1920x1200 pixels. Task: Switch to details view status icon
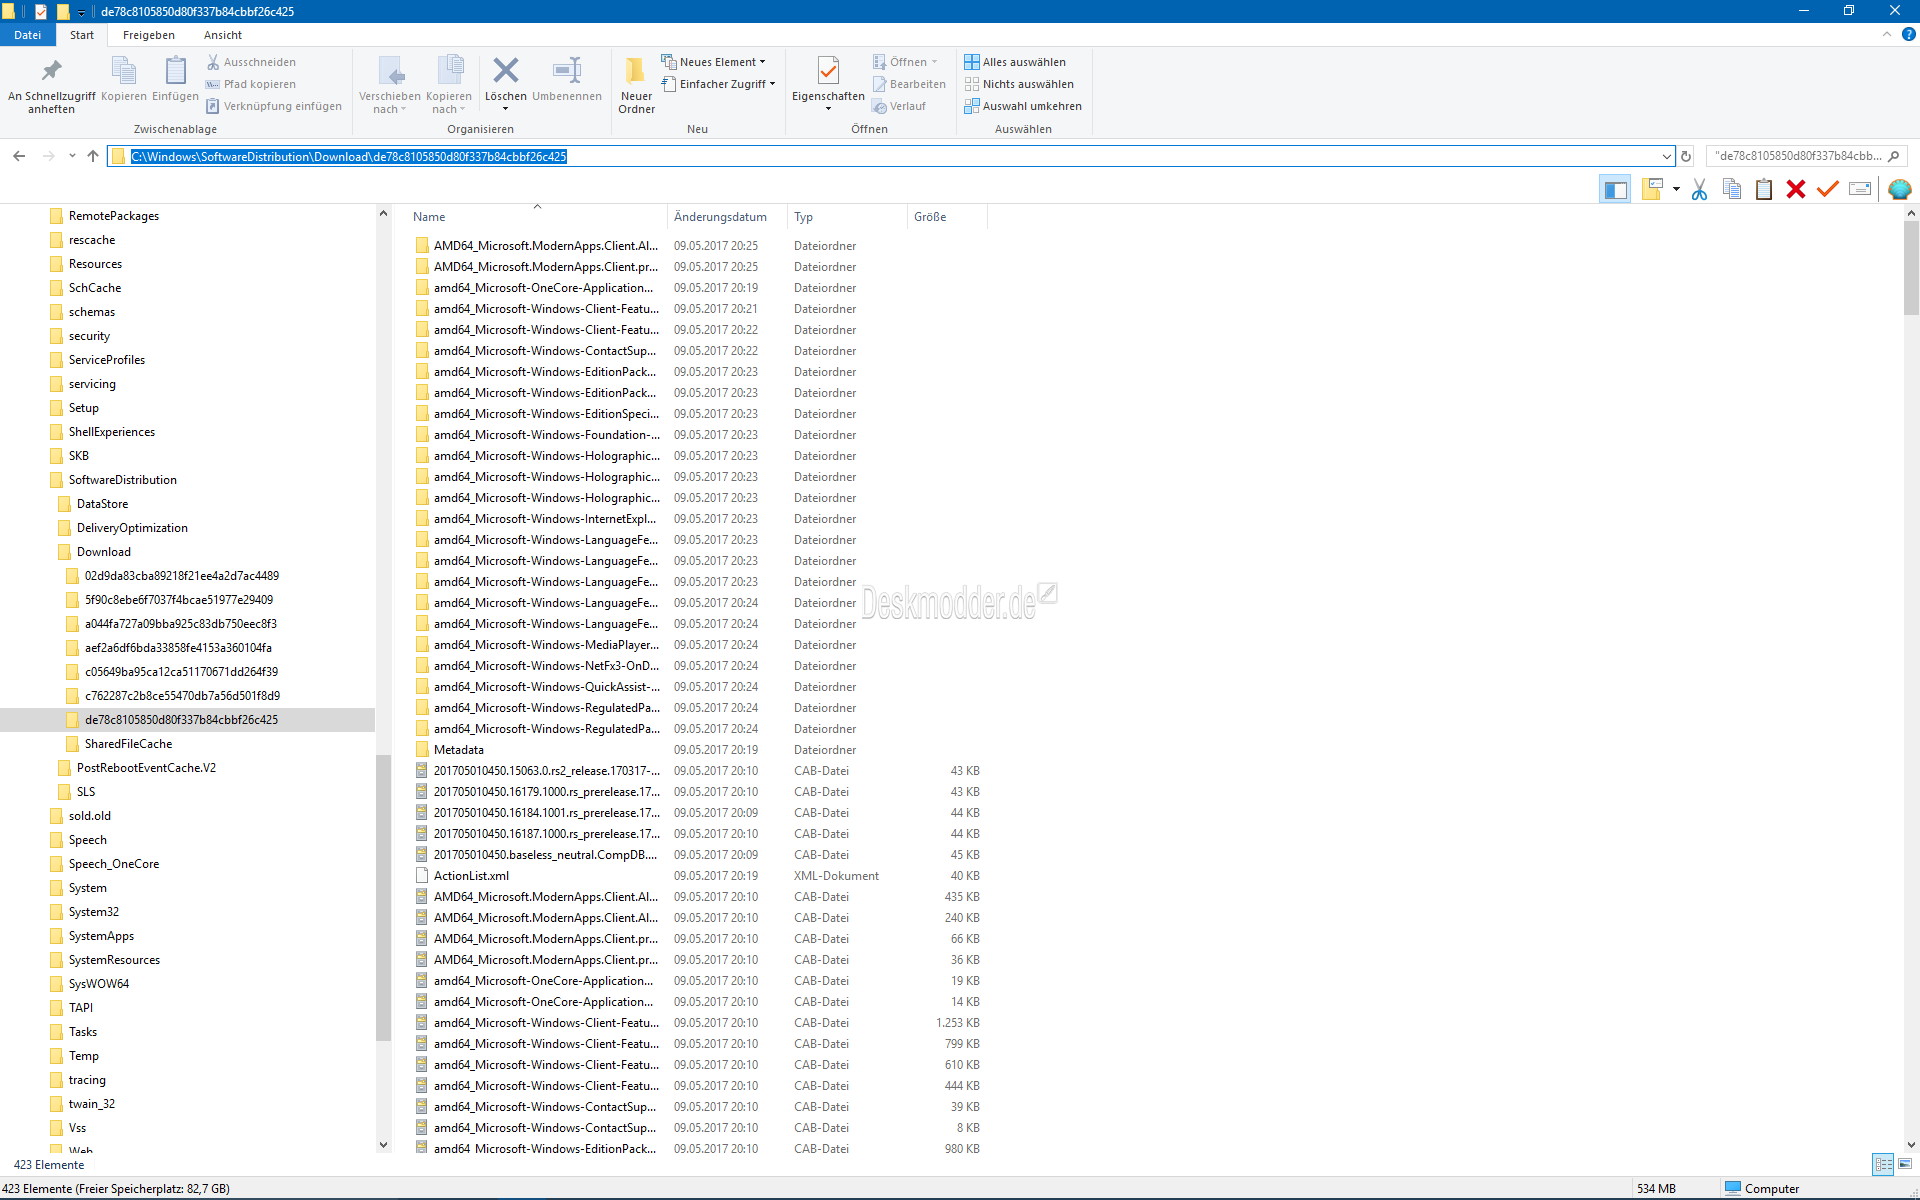click(x=1883, y=1164)
